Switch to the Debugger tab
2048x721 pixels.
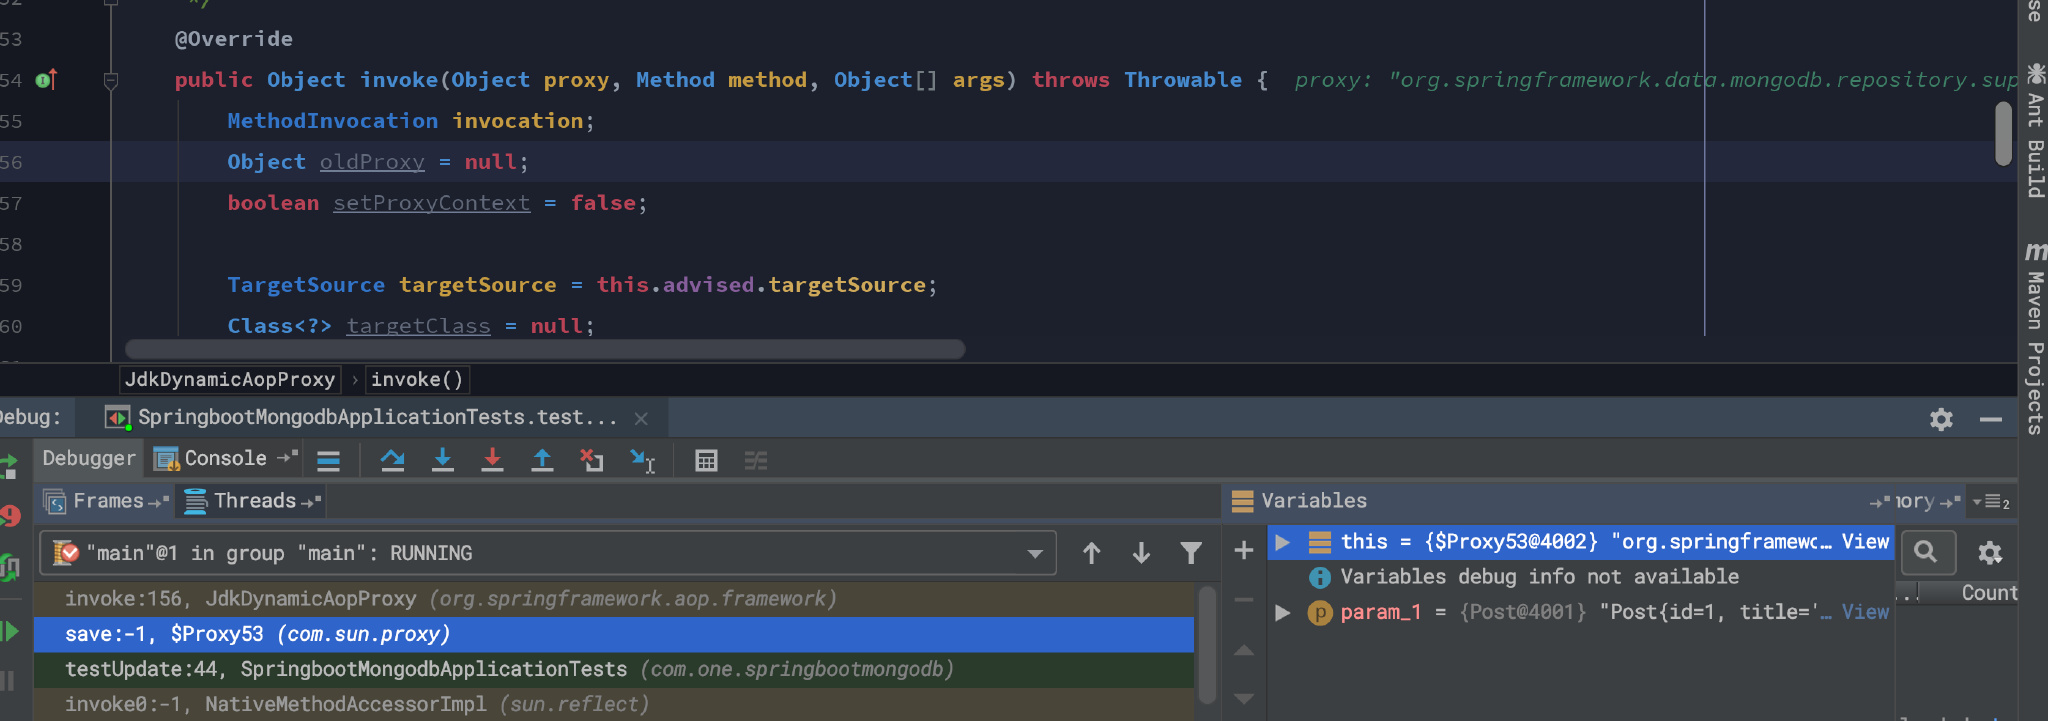pos(89,459)
